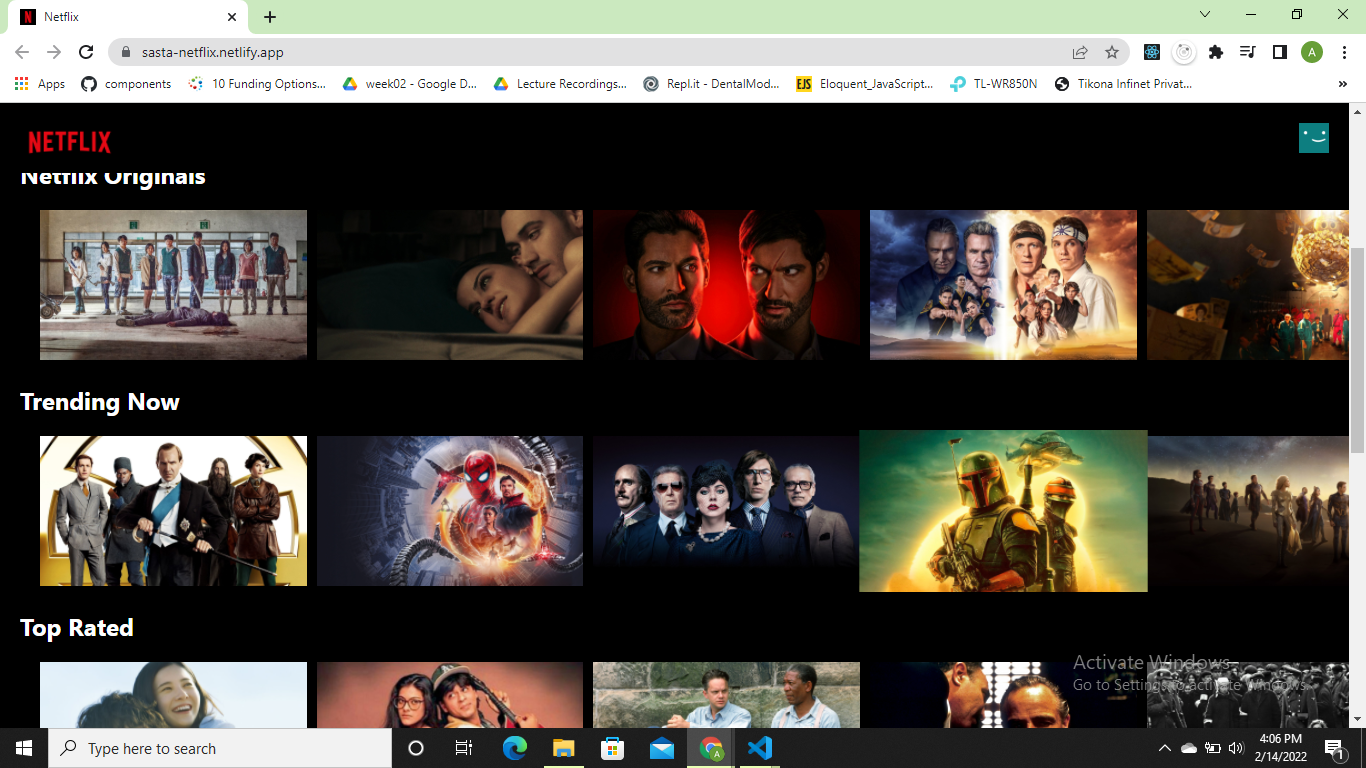Select the couple lying in bed poster
This screenshot has height=768, width=1366.
(450, 285)
